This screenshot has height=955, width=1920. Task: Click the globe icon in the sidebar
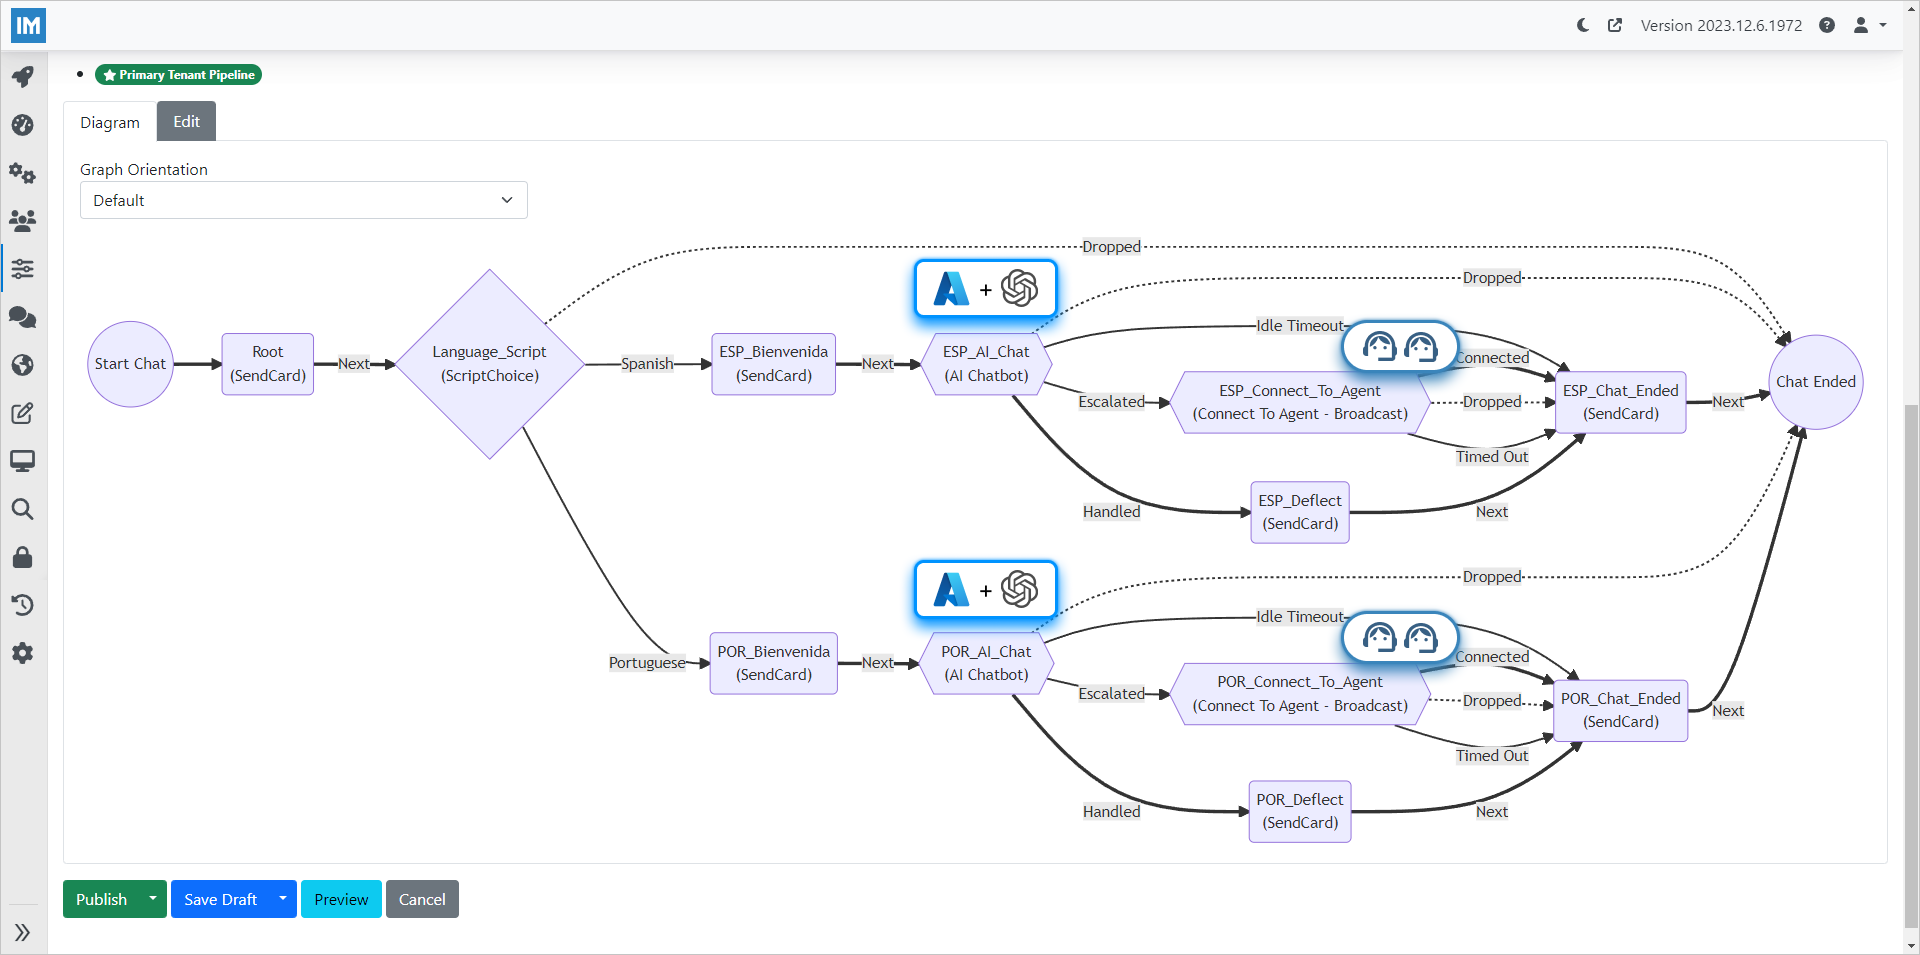coord(22,365)
